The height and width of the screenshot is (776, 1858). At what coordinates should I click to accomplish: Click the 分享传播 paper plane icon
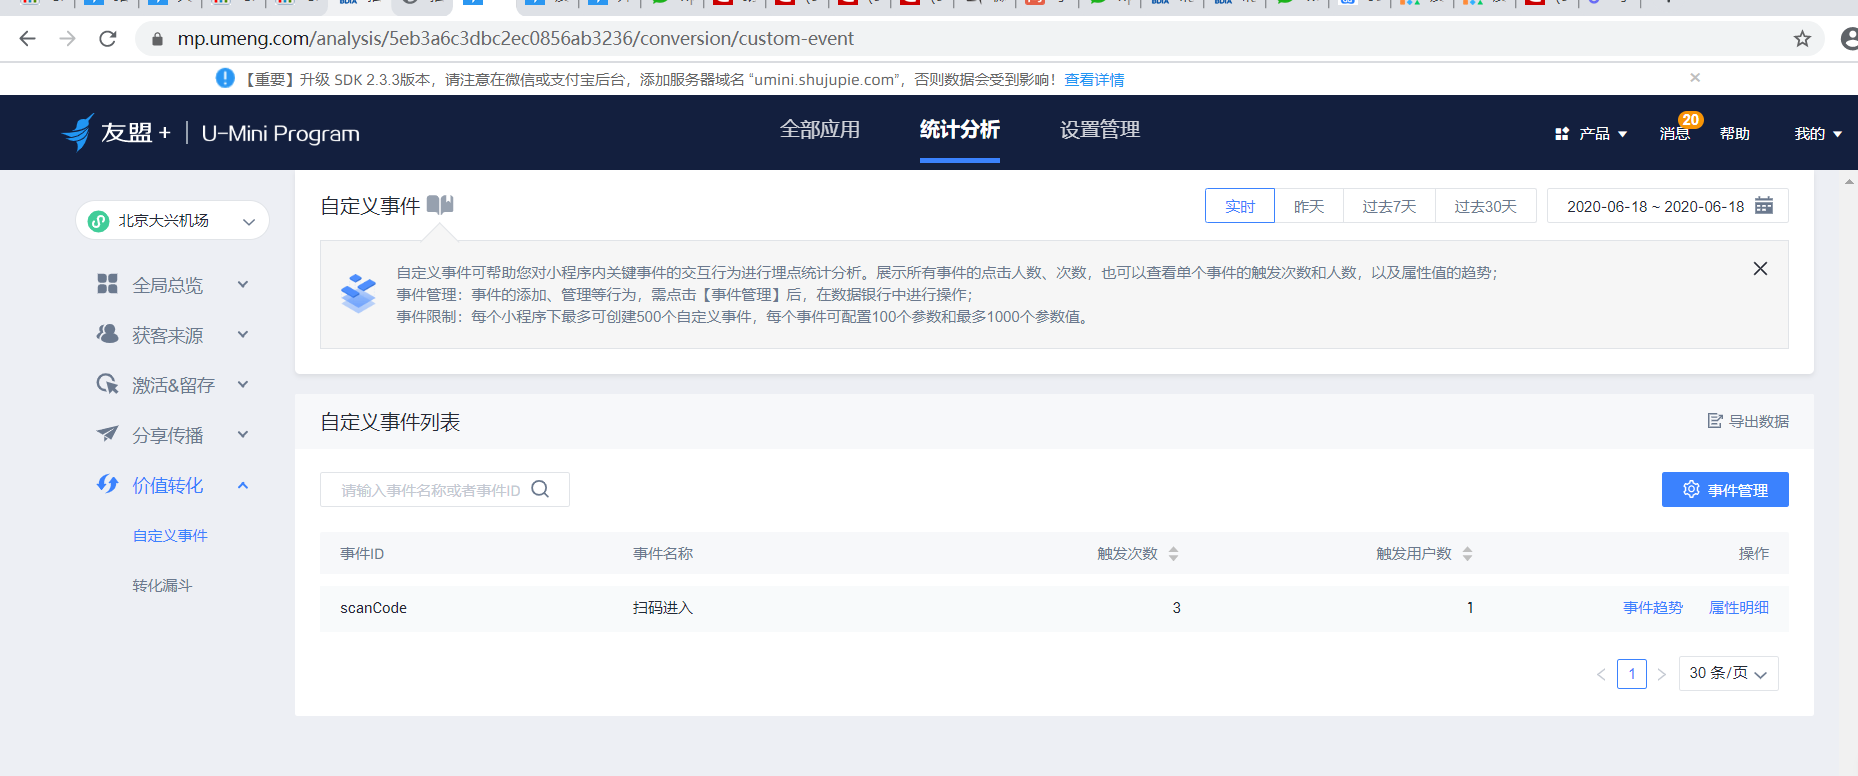tap(107, 434)
